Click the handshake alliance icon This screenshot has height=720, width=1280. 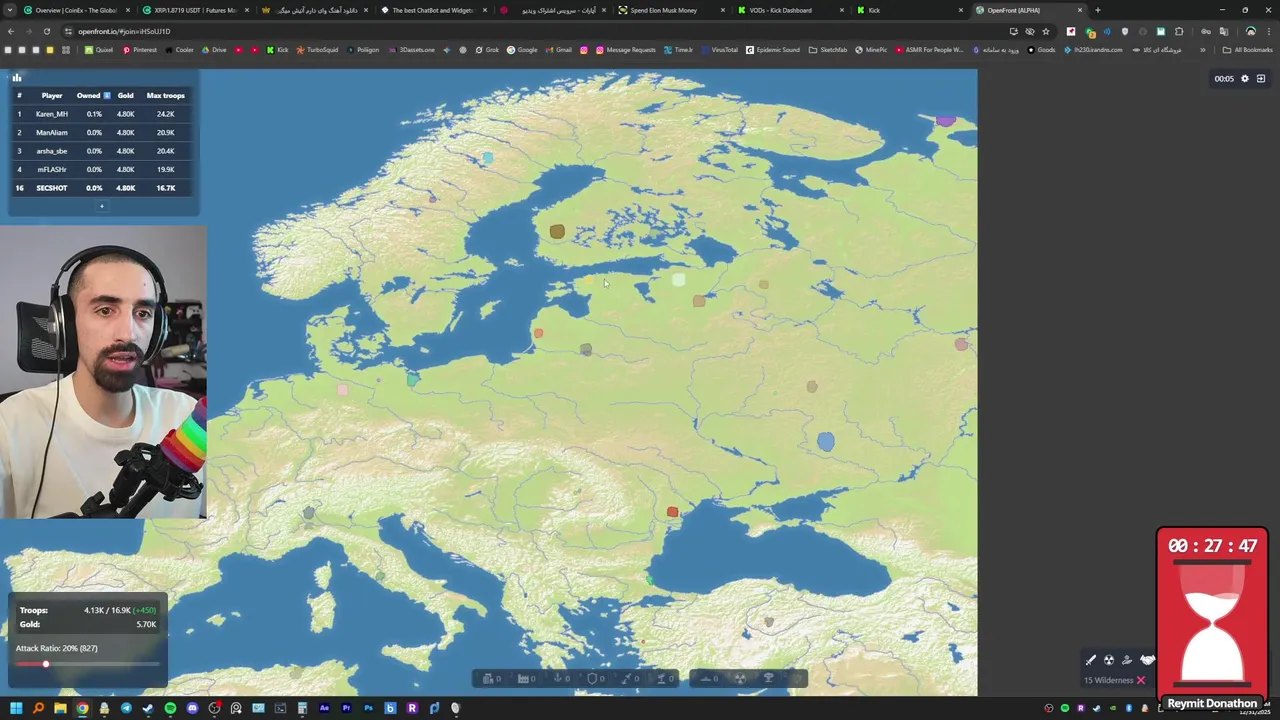1148,660
